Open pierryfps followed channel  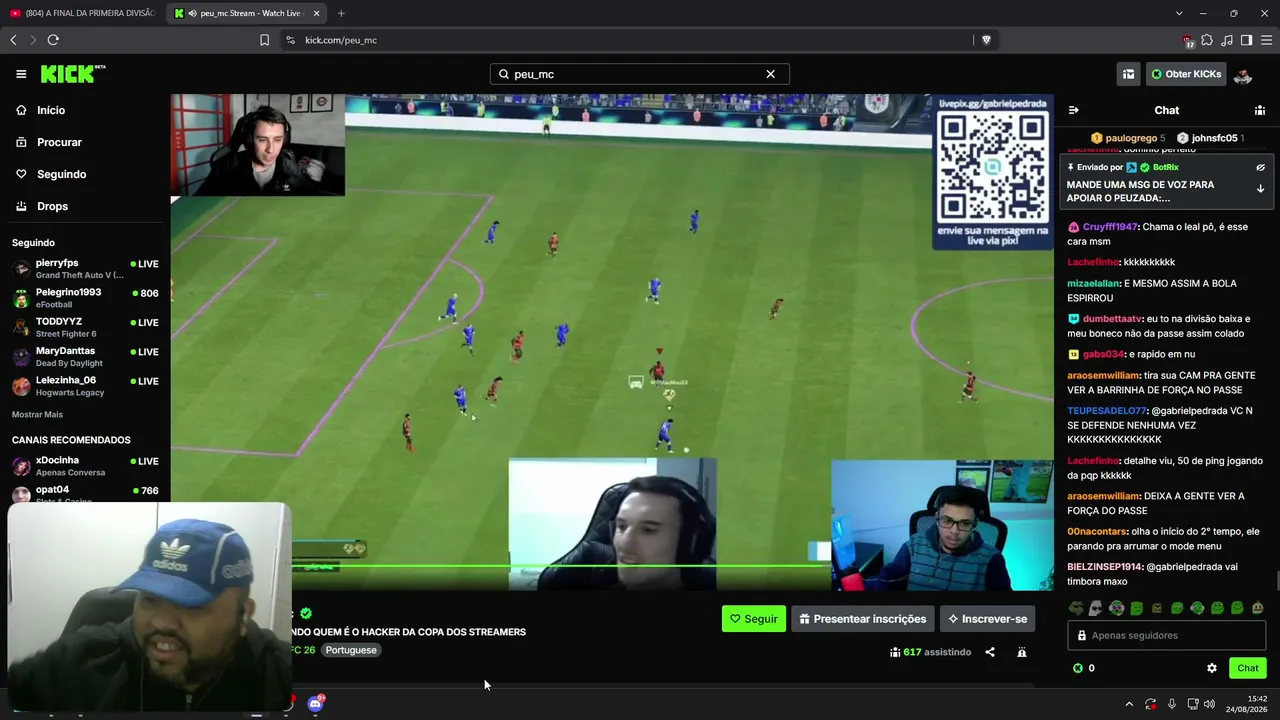tap(85, 269)
